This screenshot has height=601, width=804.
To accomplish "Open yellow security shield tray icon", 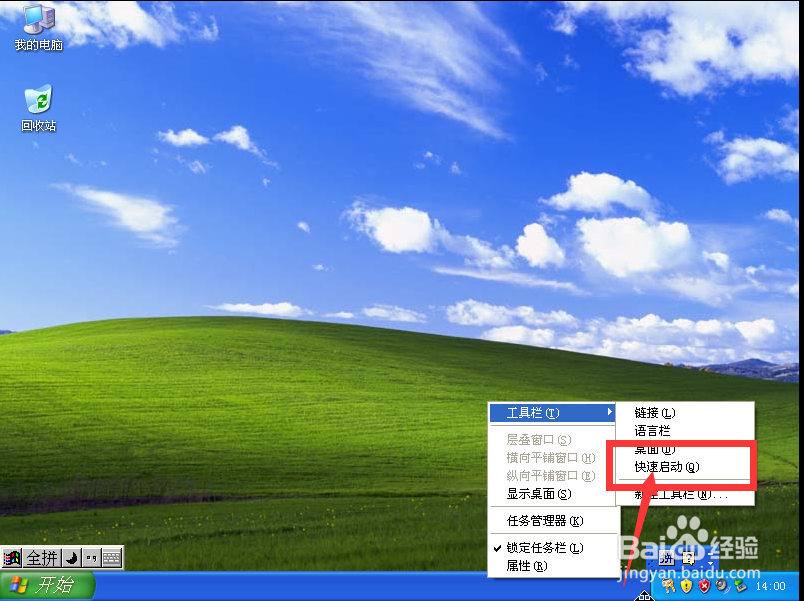I will (x=687, y=586).
